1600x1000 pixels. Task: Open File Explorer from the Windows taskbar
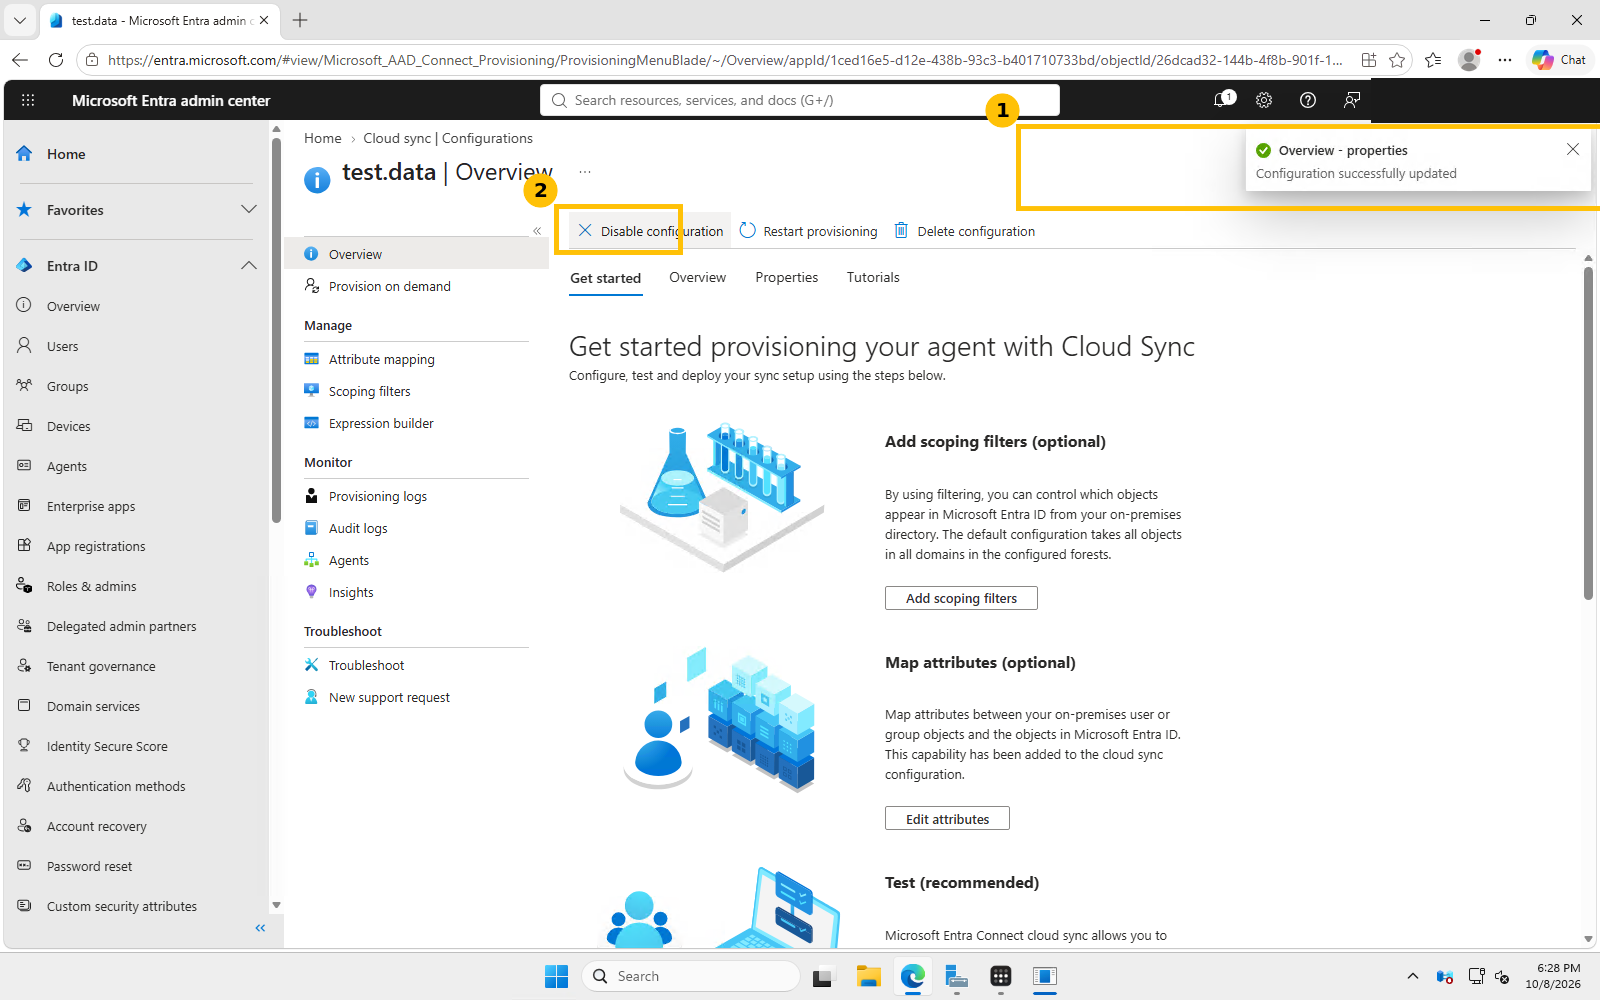868,977
